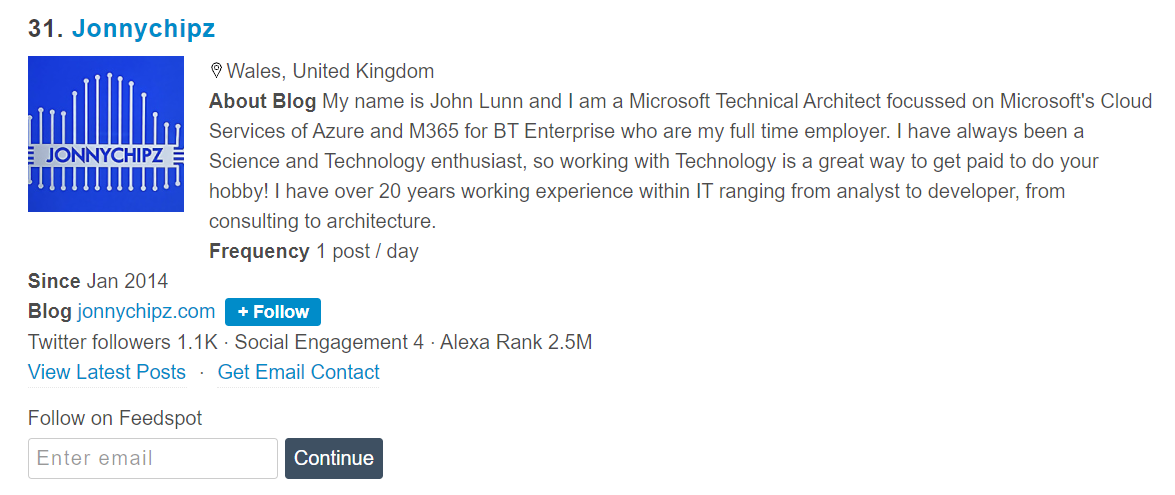The width and height of the screenshot is (1175, 495).
Task: Open the Jonnychipz heading link
Action: click(143, 29)
